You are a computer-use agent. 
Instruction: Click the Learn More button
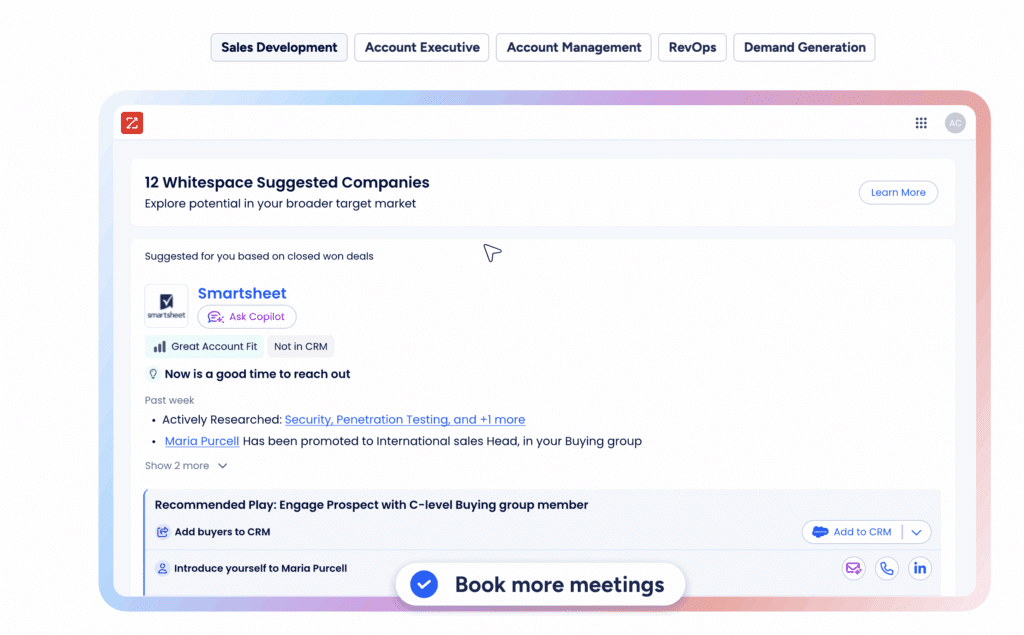pyautogui.click(x=898, y=193)
